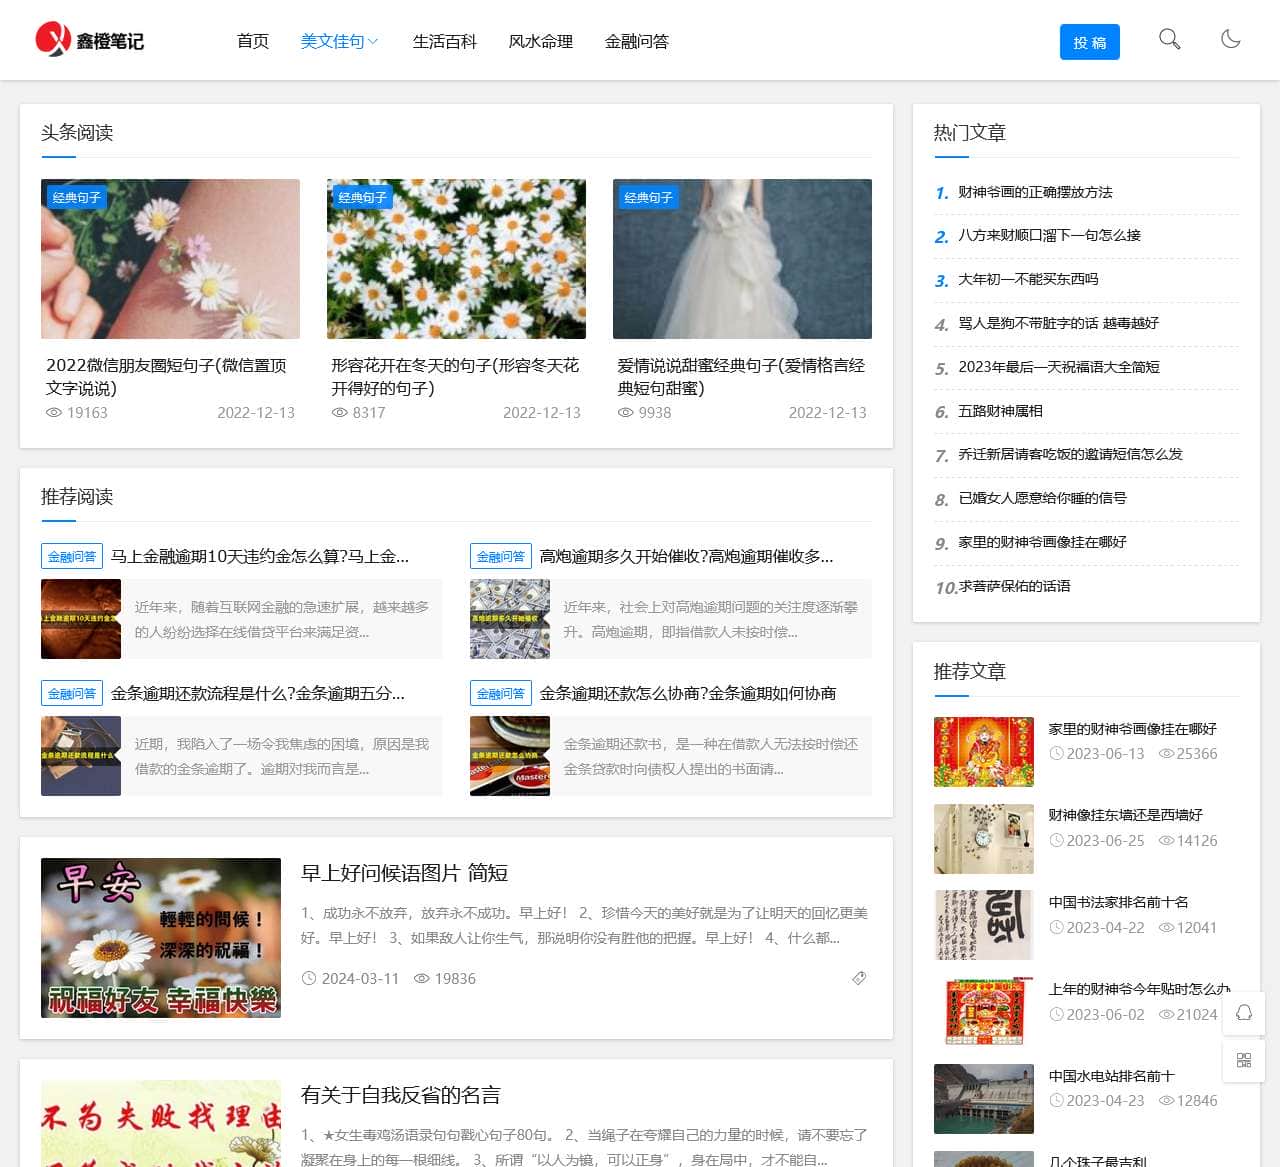Open recommended article 财神像挂东墙还是西墙好
The image size is (1280, 1167).
coord(1125,815)
